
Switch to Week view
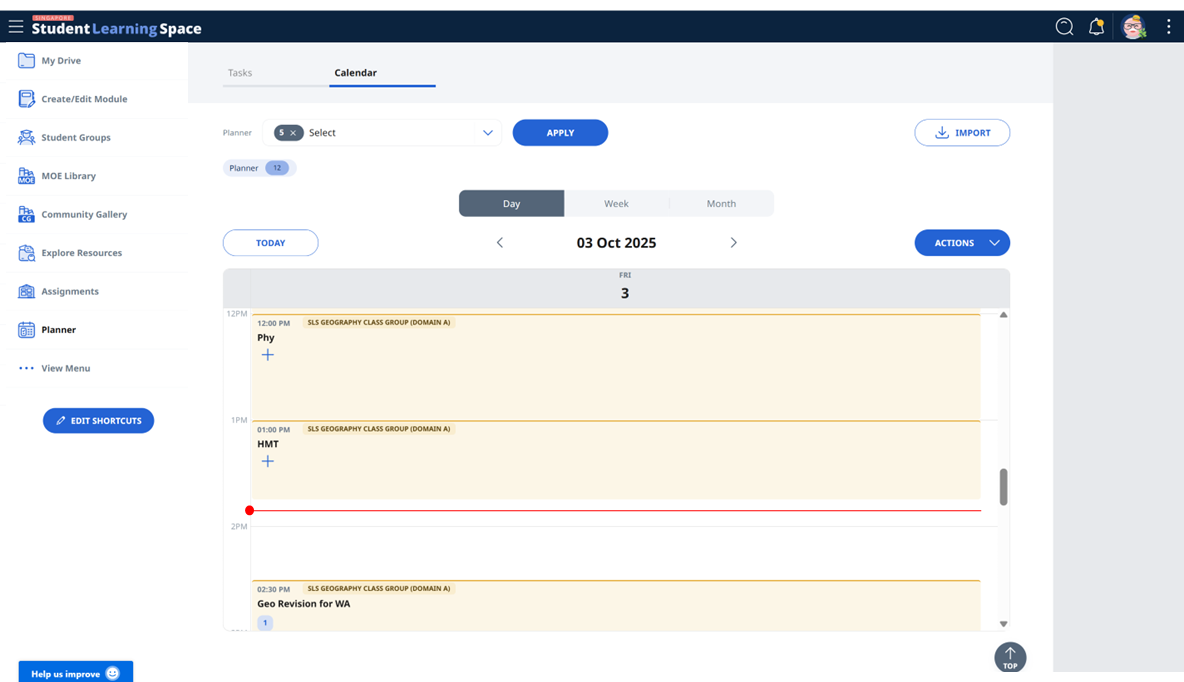click(x=616, y=203)
